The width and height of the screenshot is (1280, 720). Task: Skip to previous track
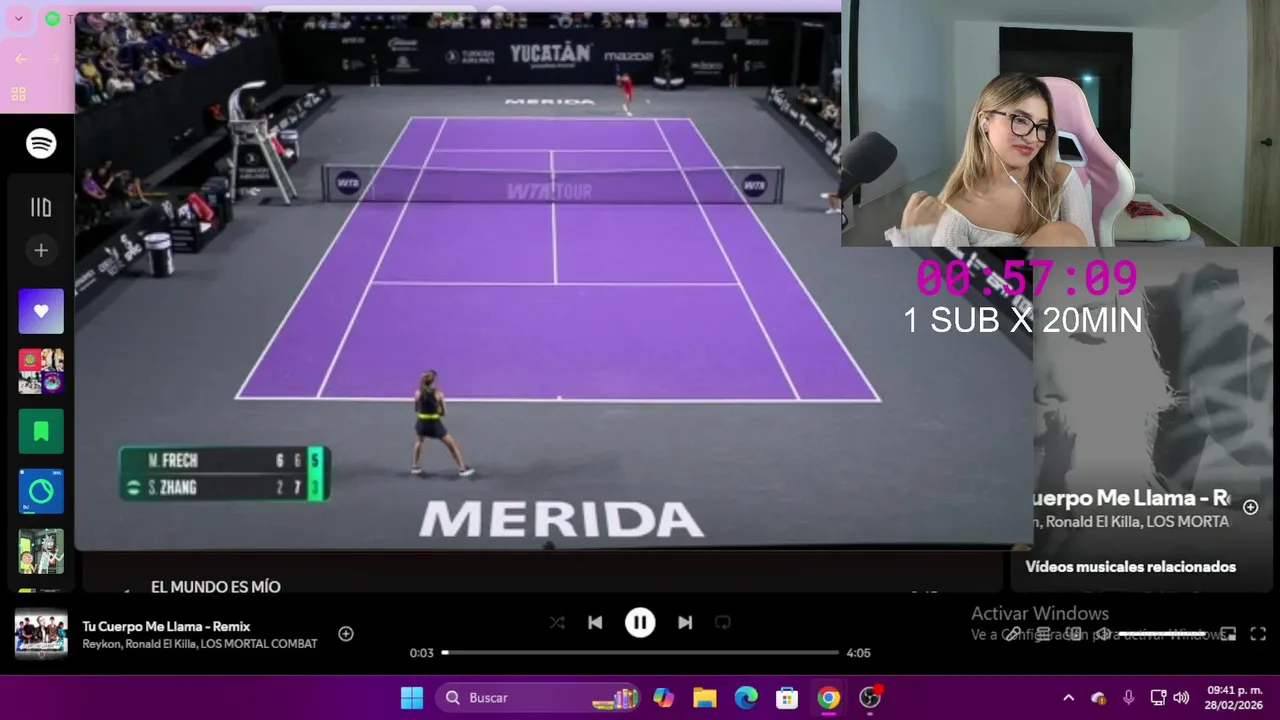click(x=595, y=623)
